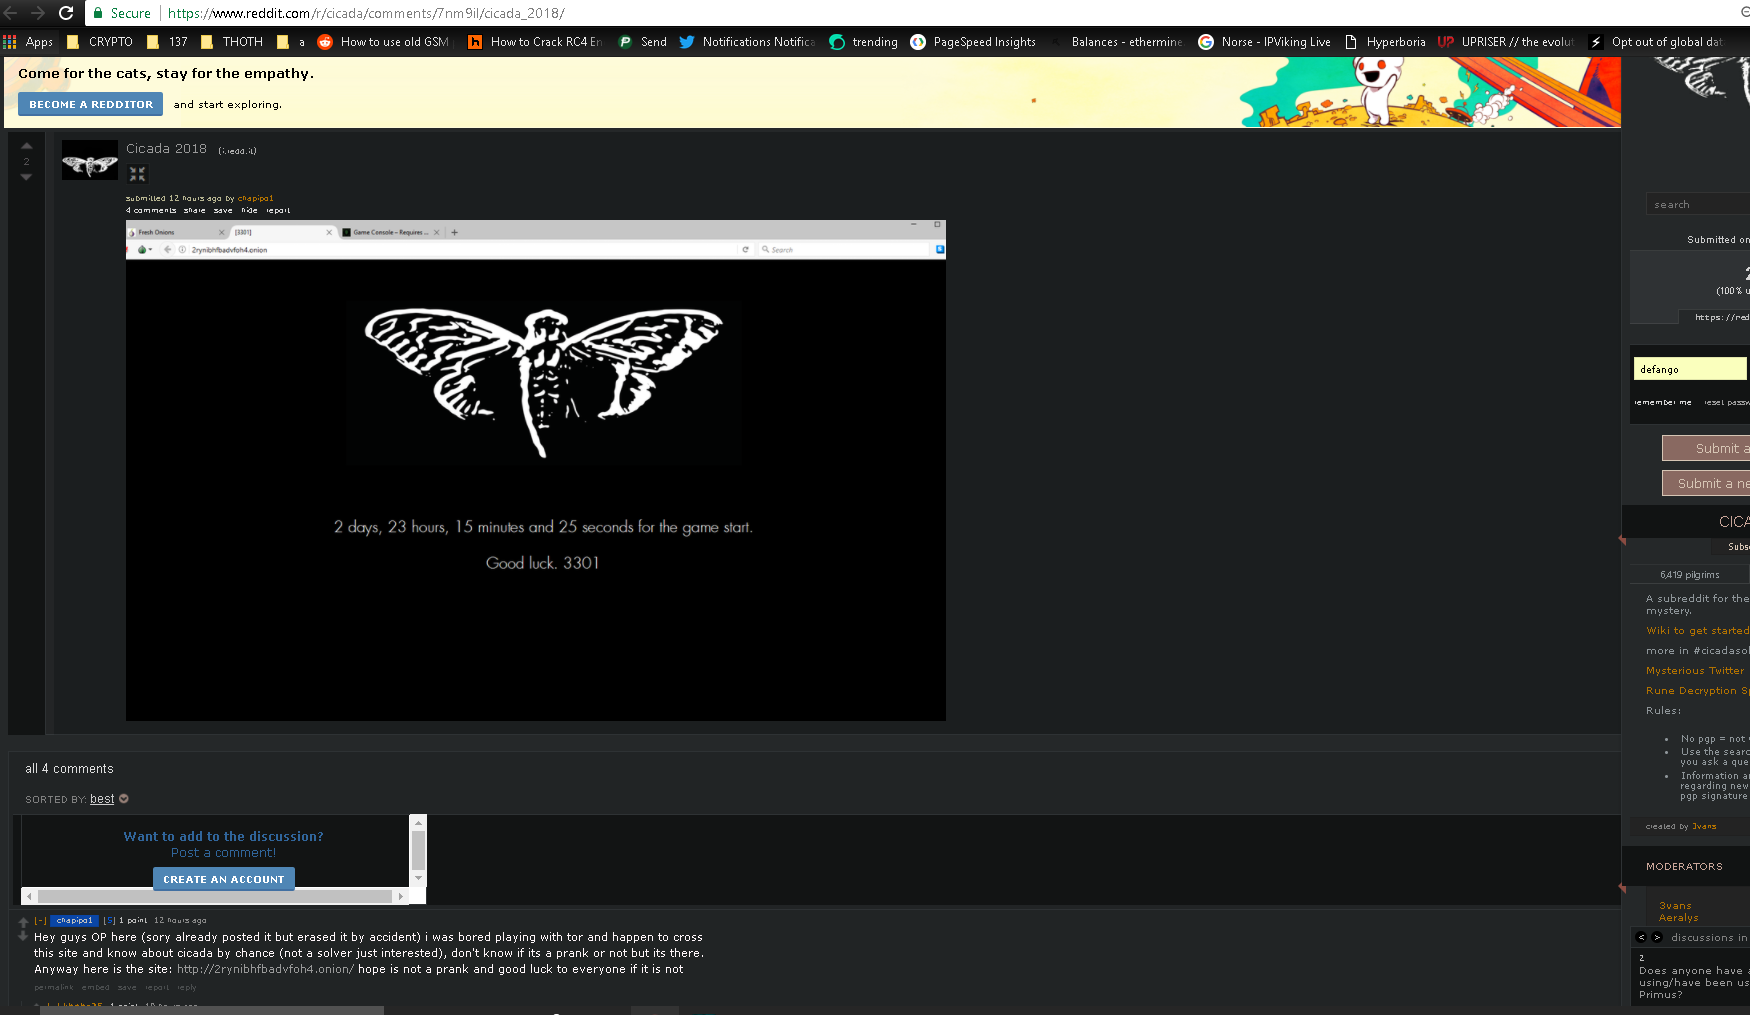
Task: Click the remember me option
Action: (1663, 402)
